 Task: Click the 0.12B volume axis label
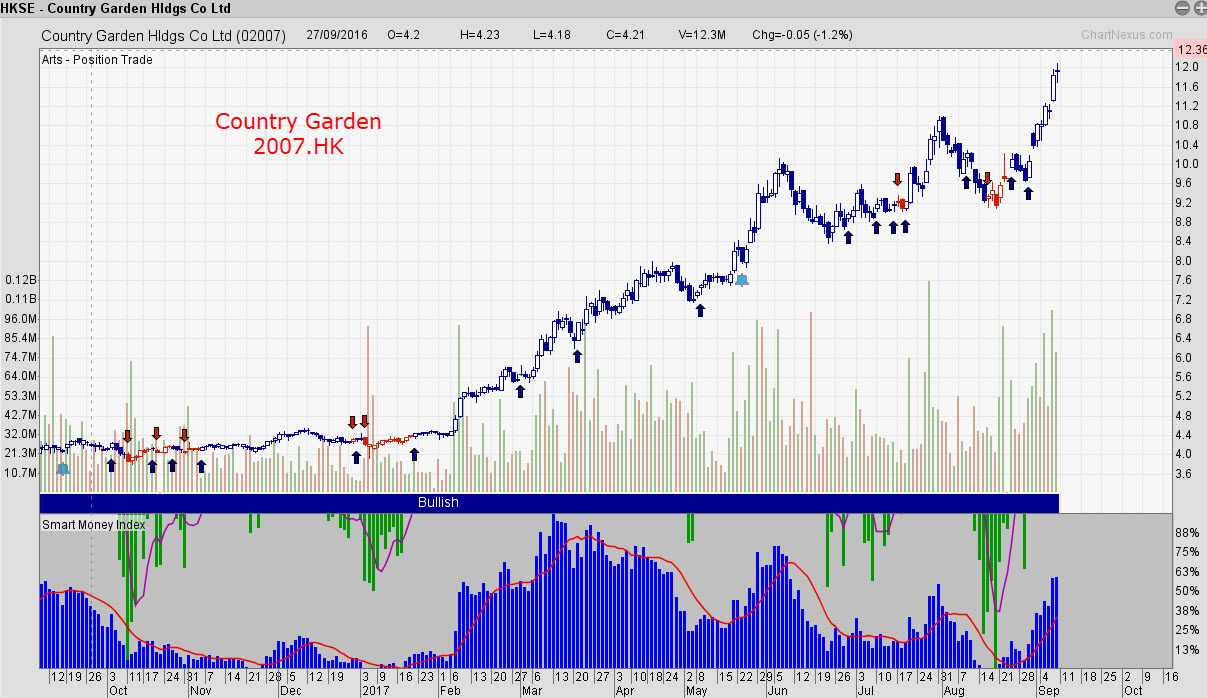[x=20, y=280]
